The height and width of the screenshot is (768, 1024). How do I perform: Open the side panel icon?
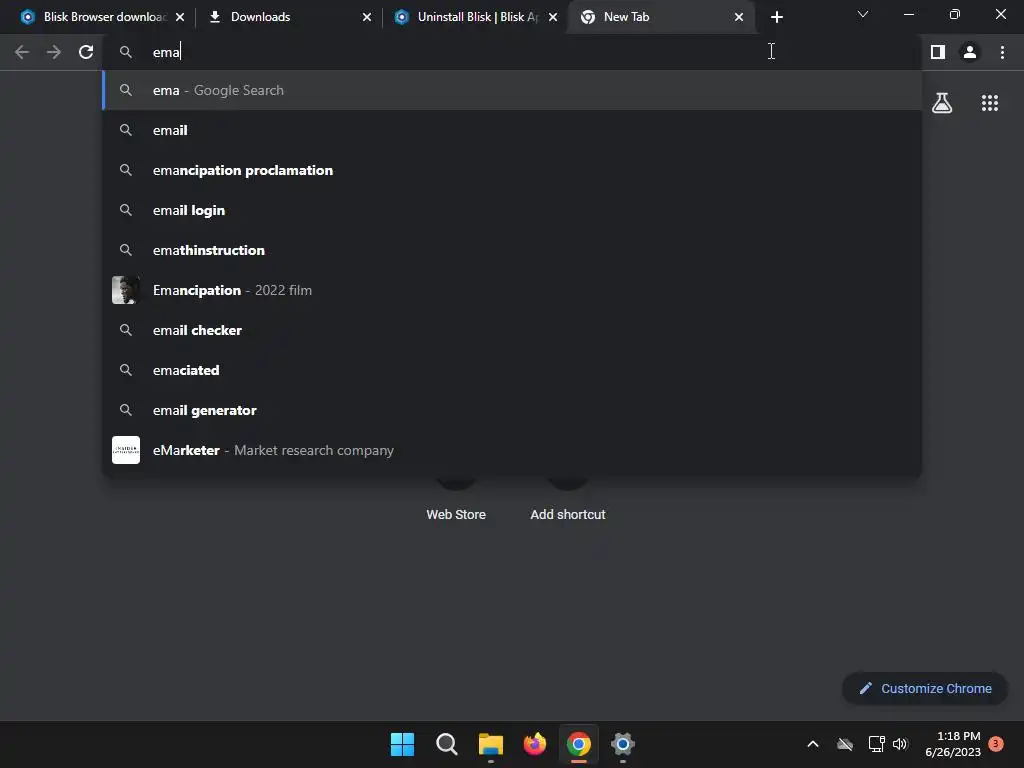pyautogui.click(x=938, y=52)
